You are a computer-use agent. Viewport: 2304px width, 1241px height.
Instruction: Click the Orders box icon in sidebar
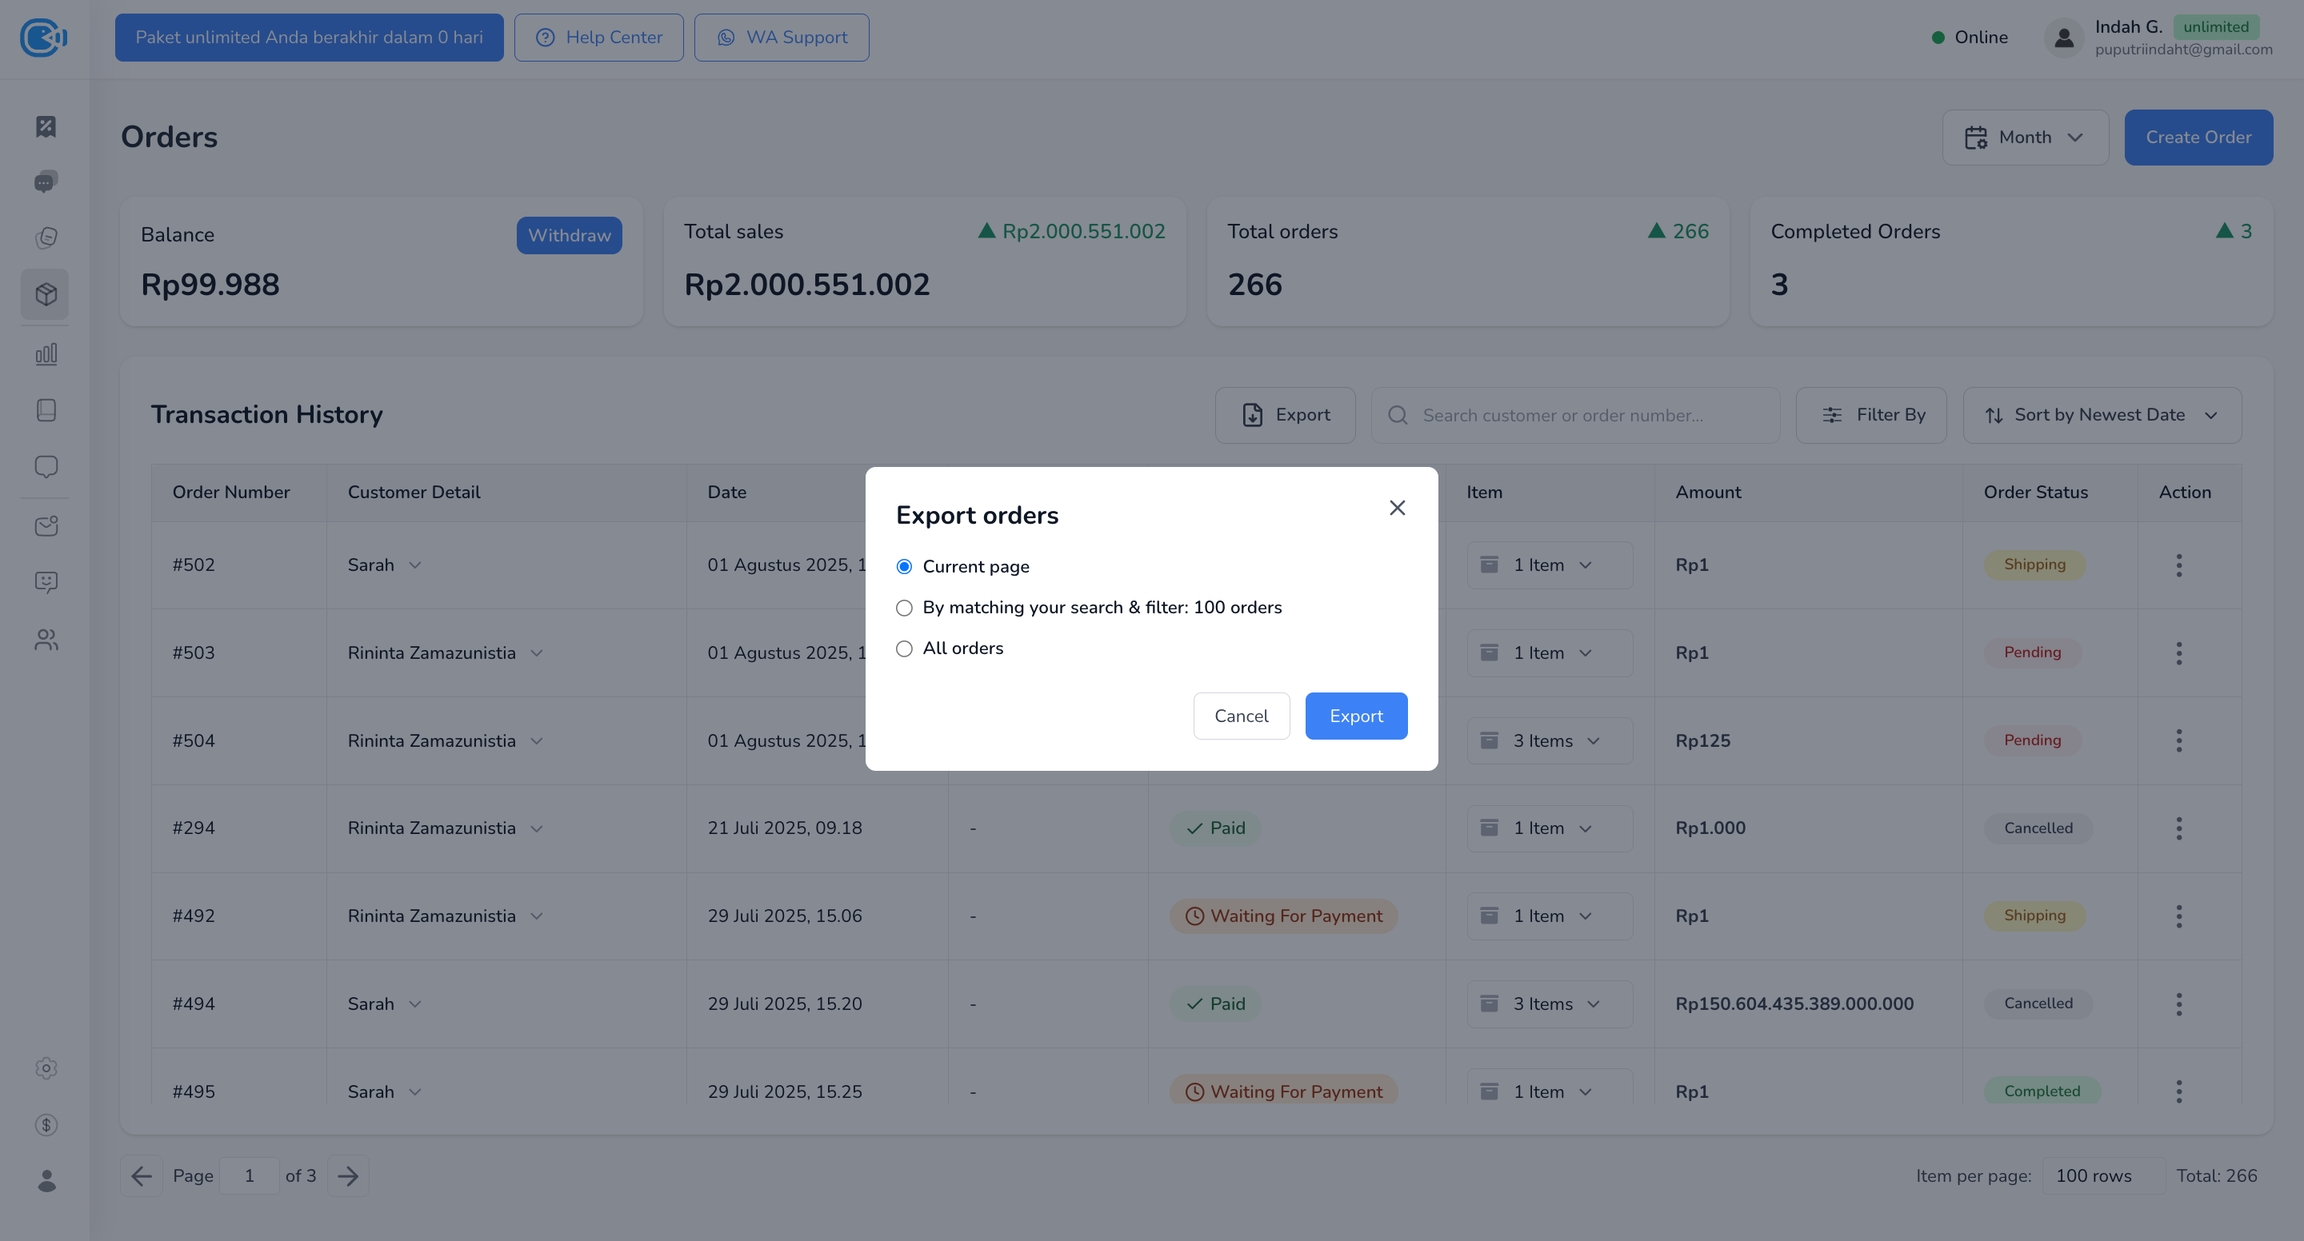[x=46, y=294]
